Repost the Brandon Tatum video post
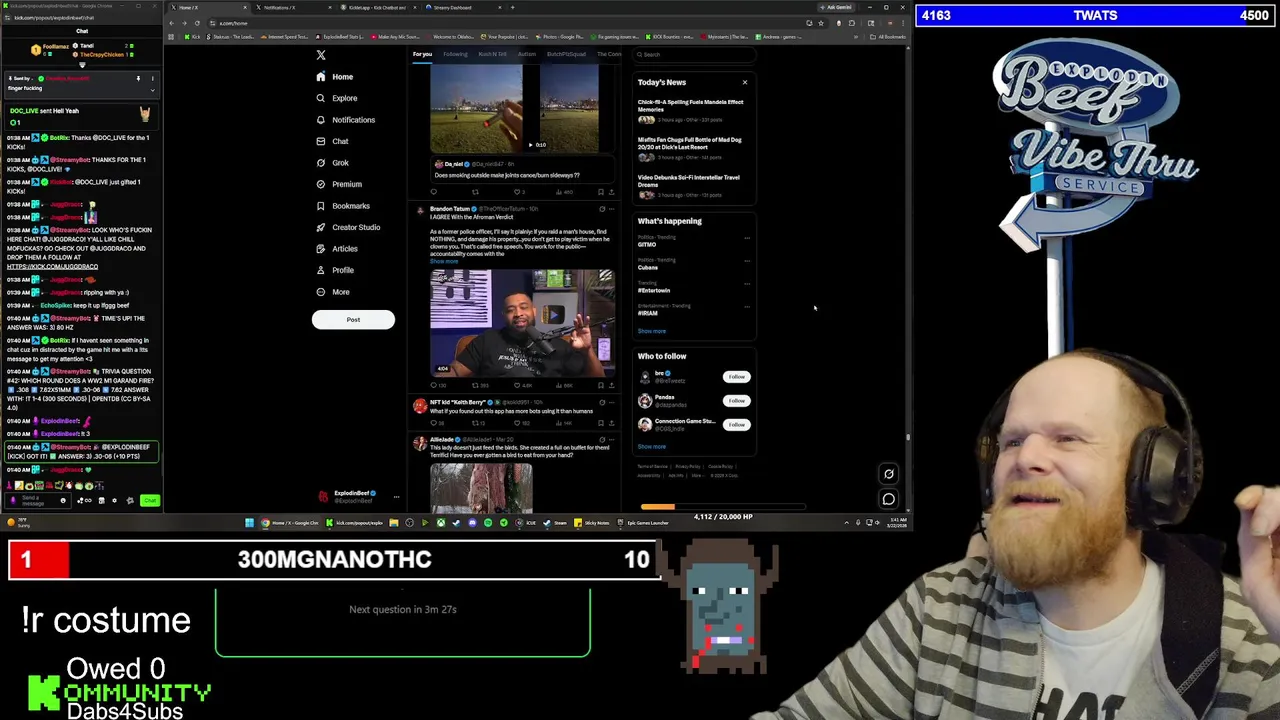 [x=475, y=385]
